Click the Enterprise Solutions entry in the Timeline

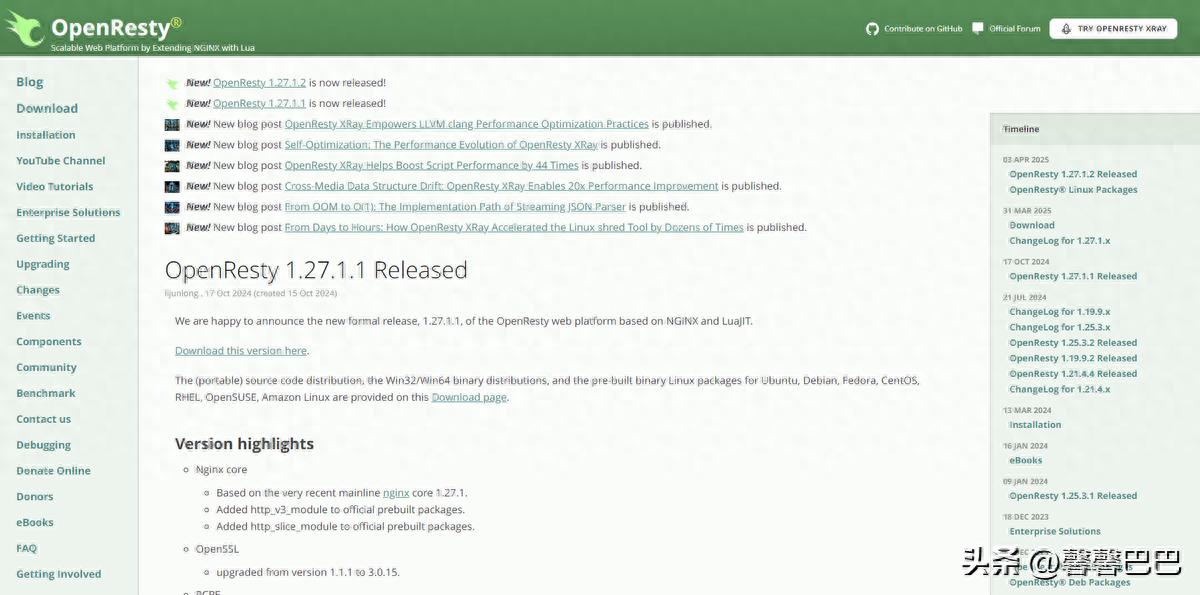coord(1055,532)
